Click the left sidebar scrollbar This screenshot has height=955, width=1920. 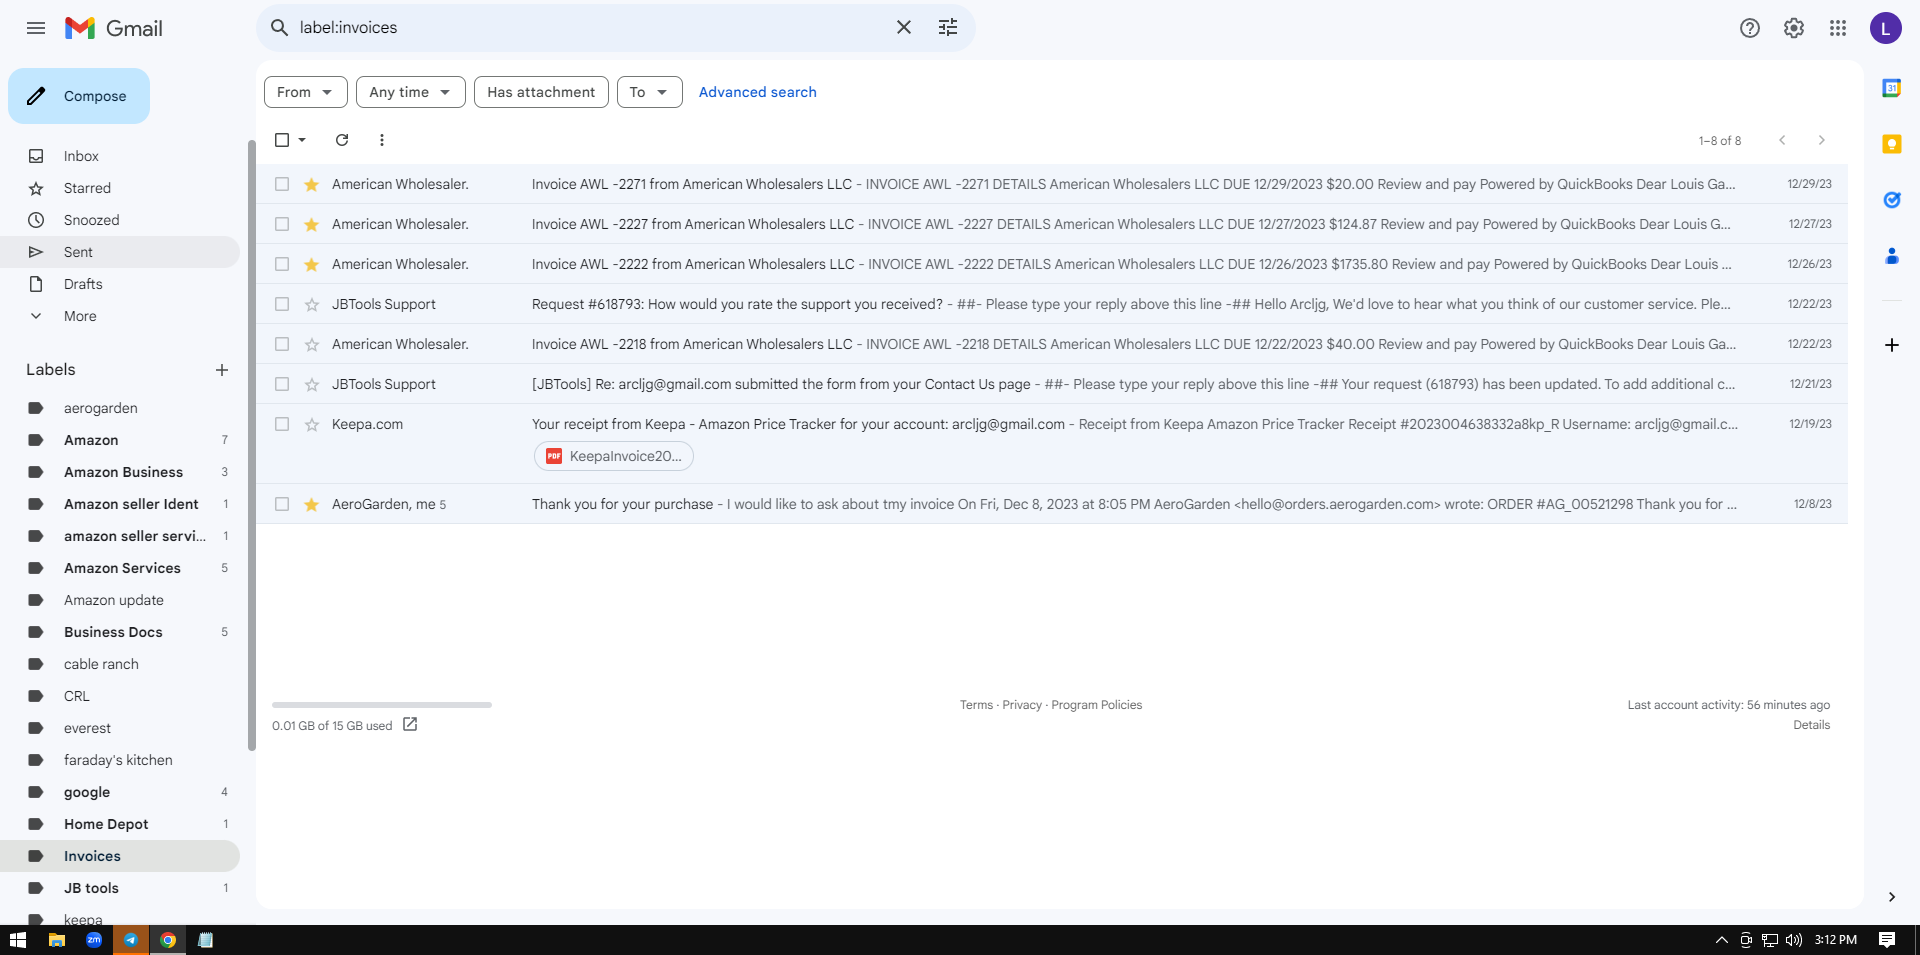tap(251, 445)
